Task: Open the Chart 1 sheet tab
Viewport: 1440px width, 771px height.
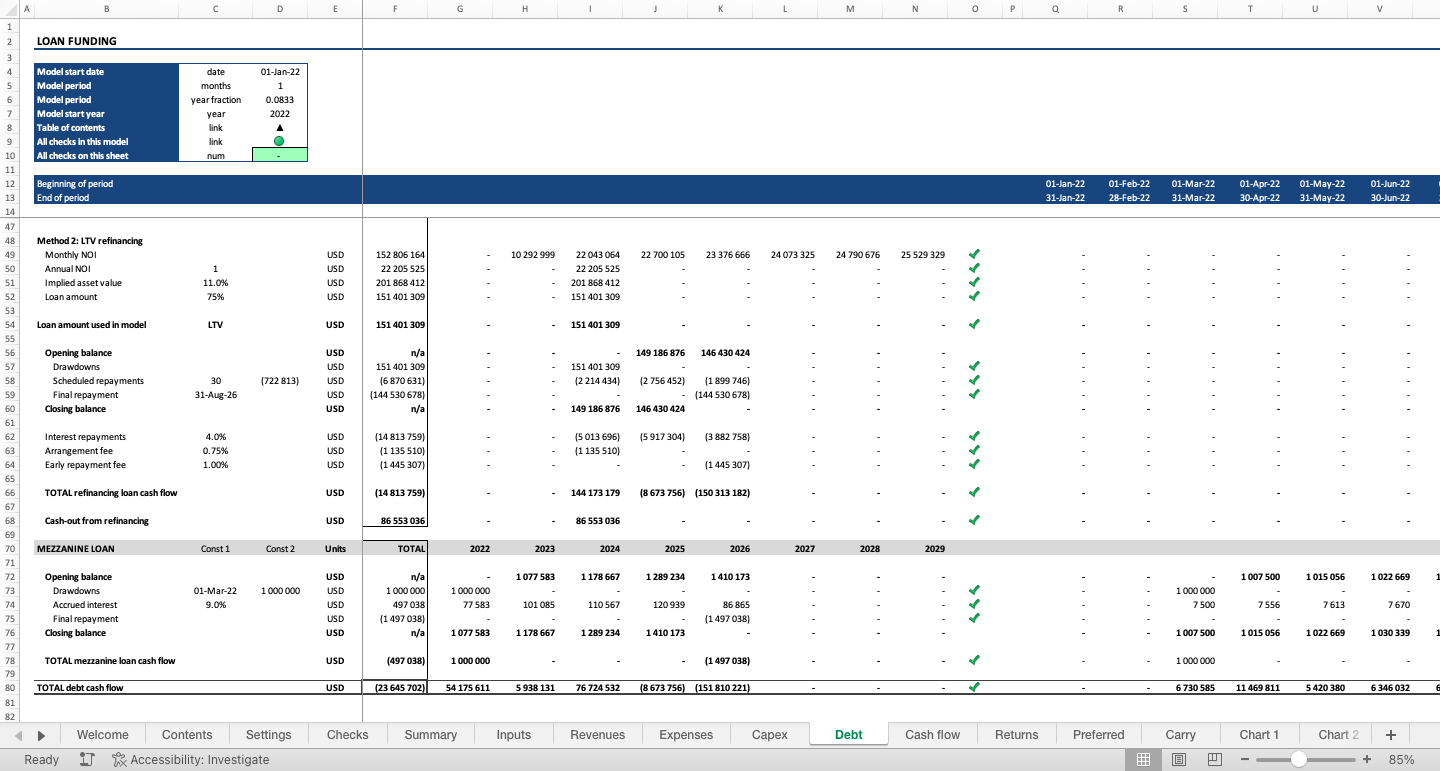Action: (x=1259, y=734)
